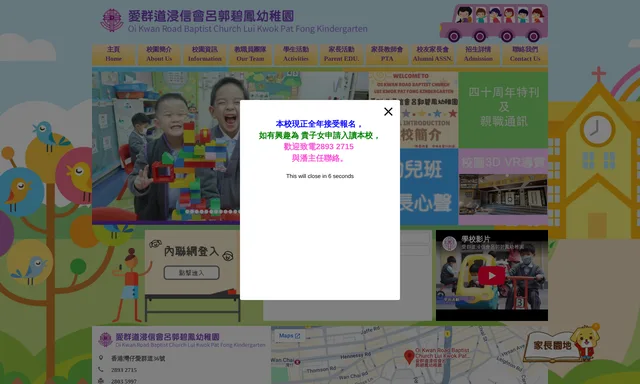Click the red location pin on map

(x=409, y=357)
